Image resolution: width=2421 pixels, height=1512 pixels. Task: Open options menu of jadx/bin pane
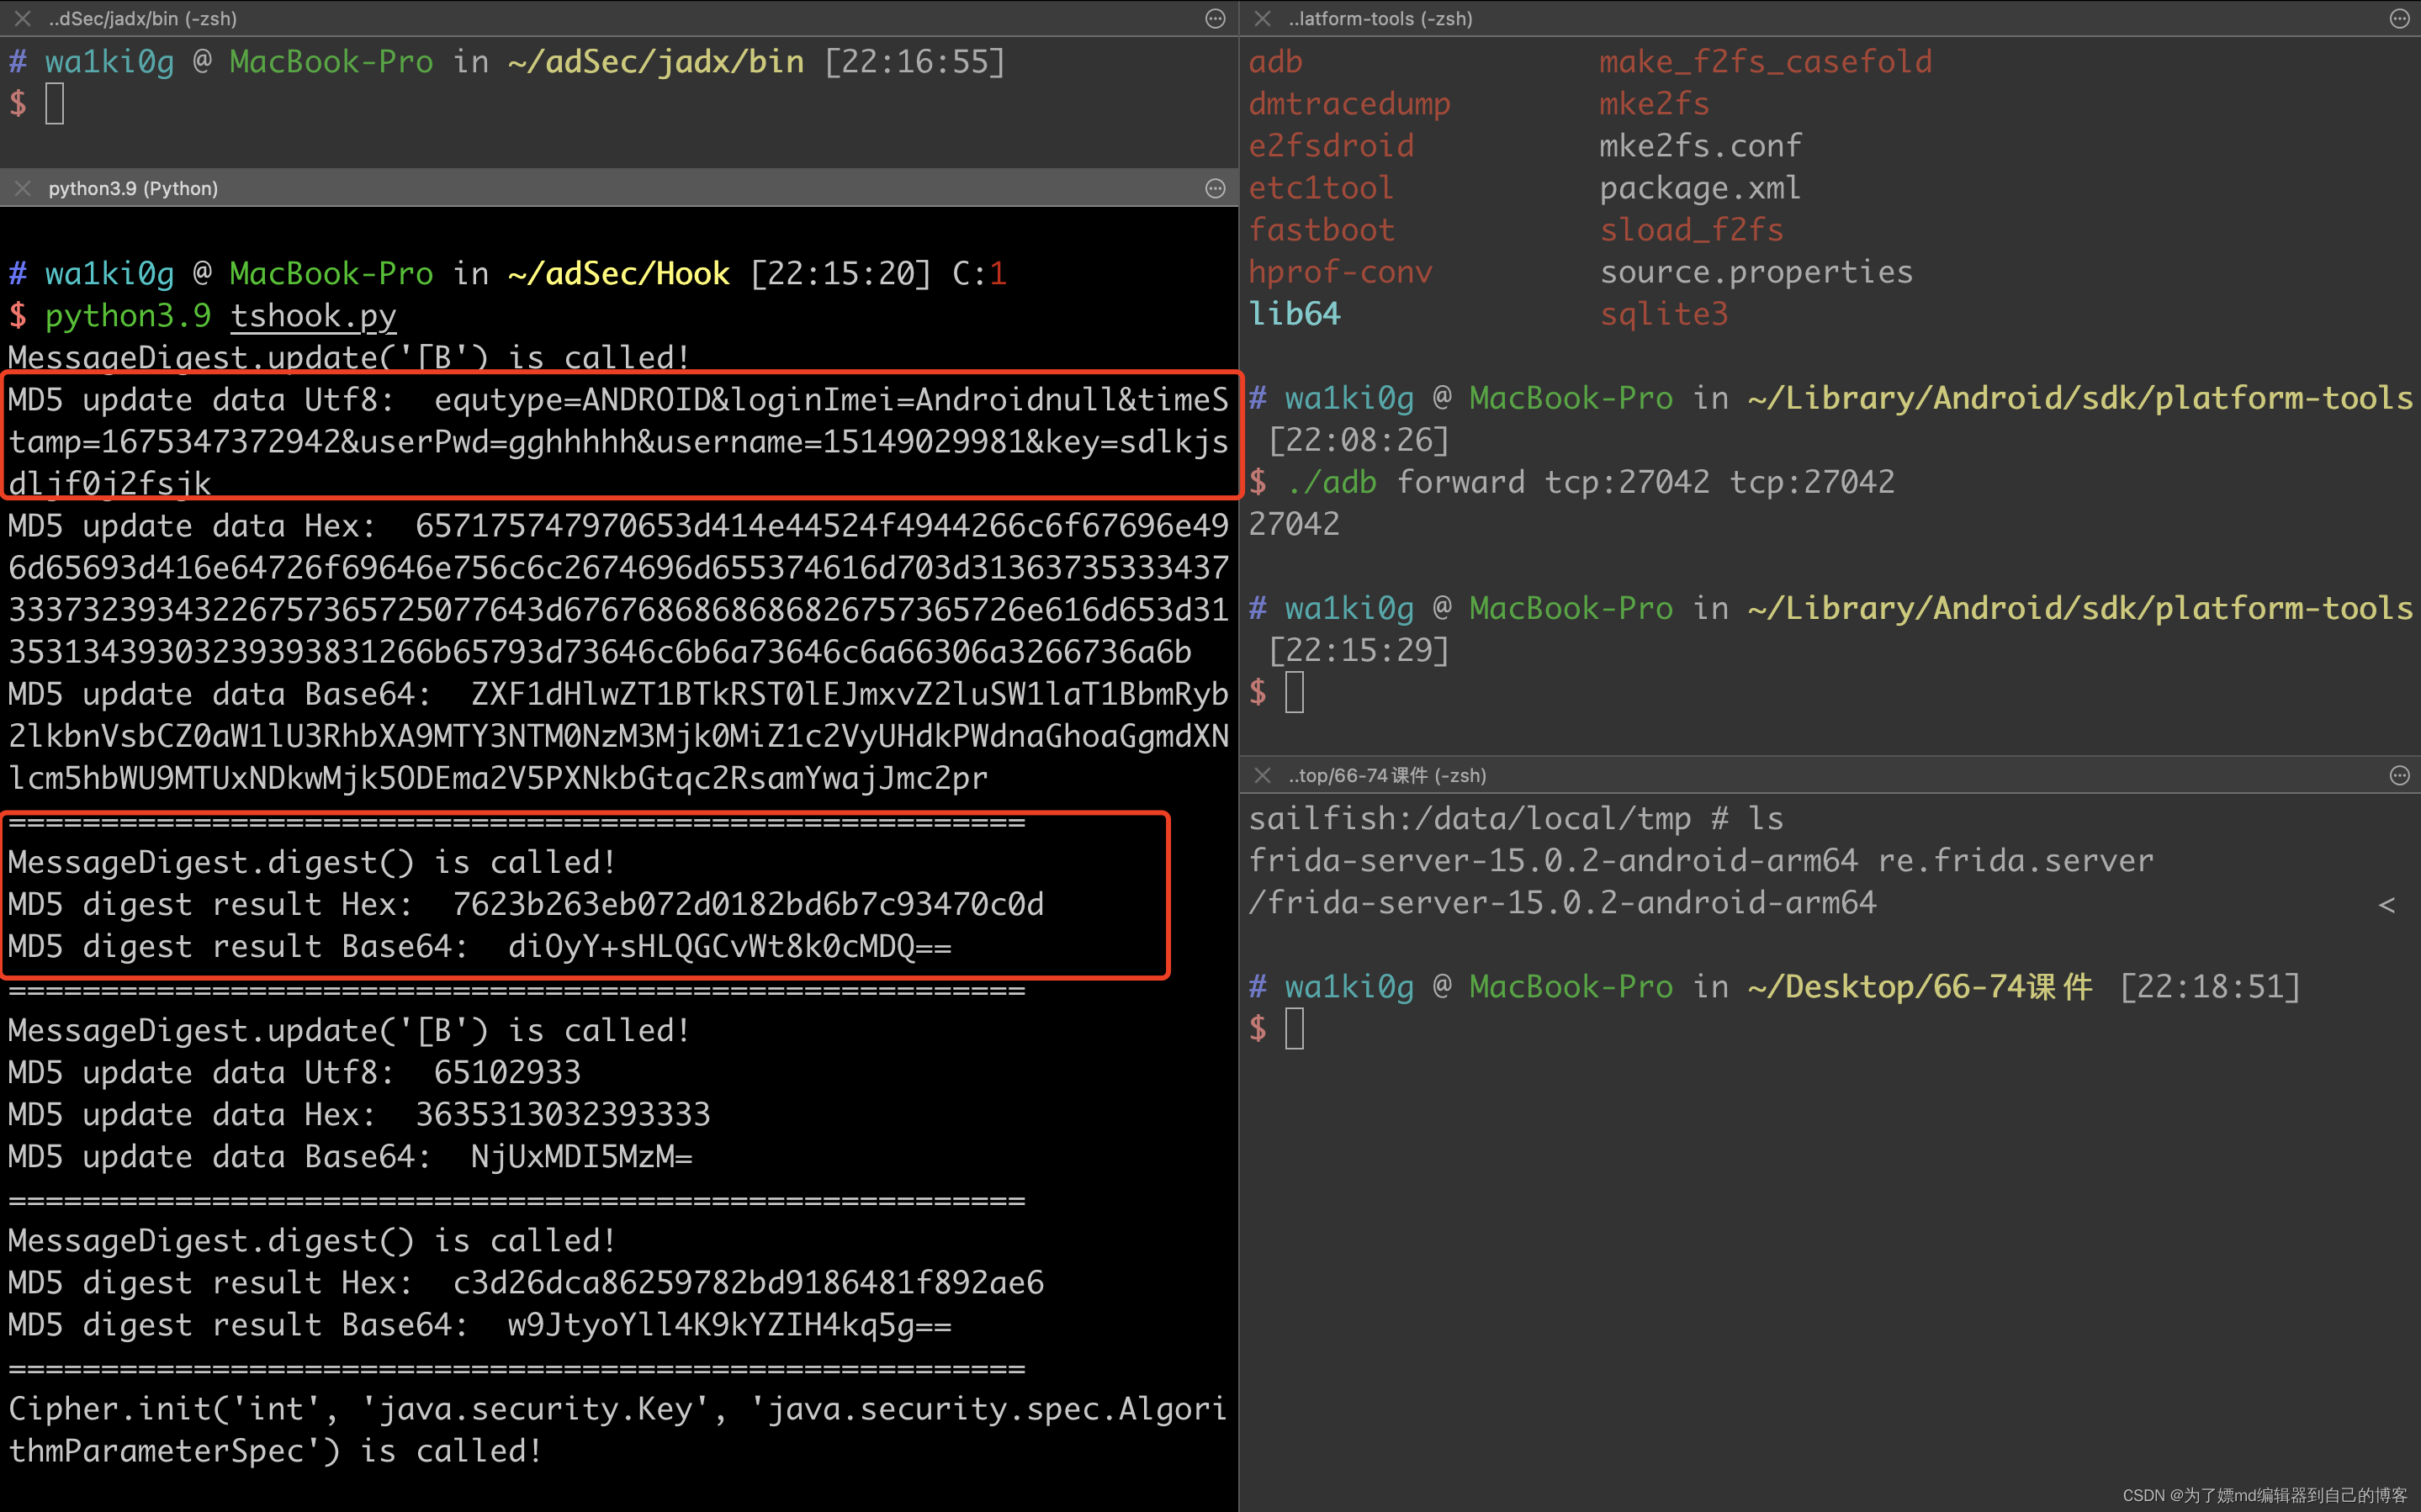coord(1215,18)
